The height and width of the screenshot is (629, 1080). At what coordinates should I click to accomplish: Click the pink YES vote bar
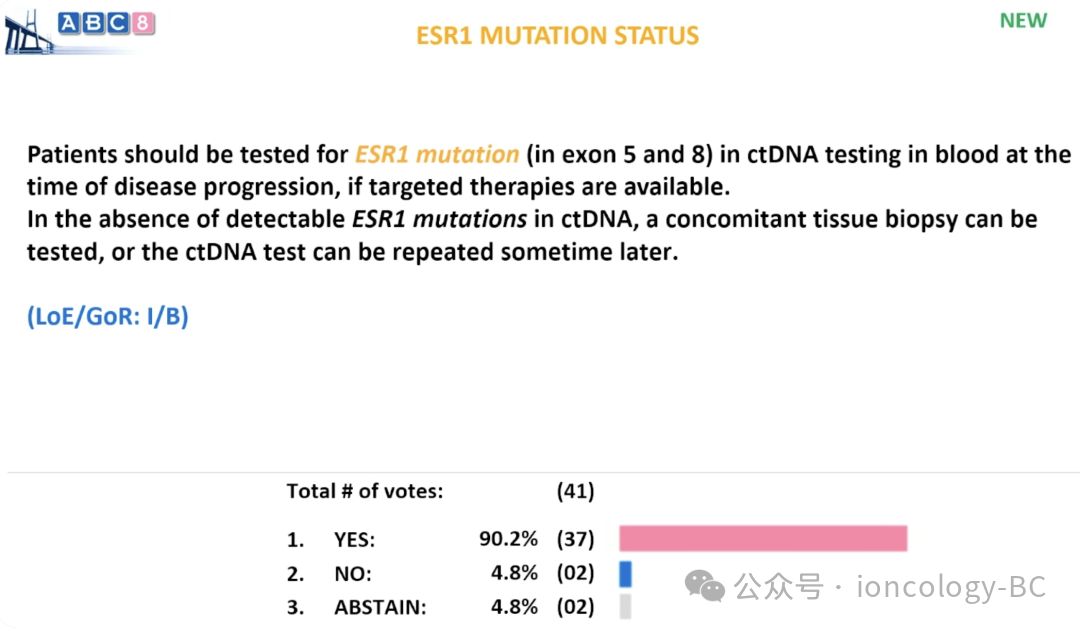763,539
